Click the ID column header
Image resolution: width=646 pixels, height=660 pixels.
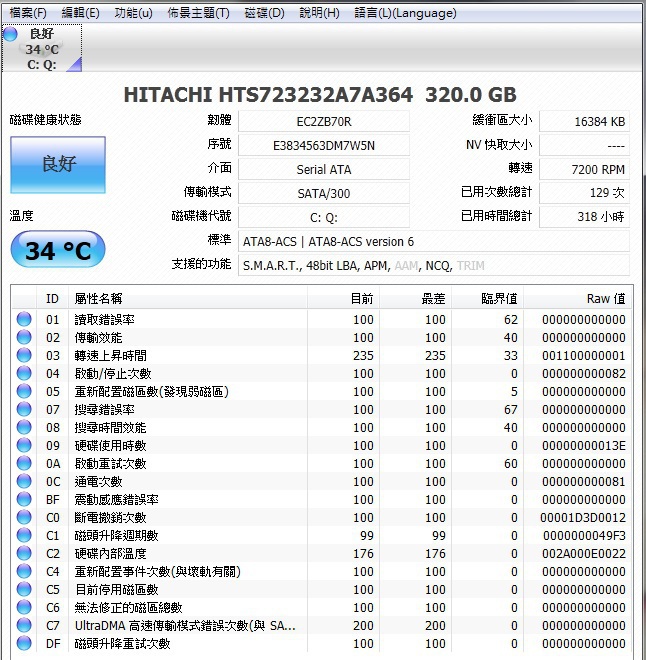pos(52,298)
